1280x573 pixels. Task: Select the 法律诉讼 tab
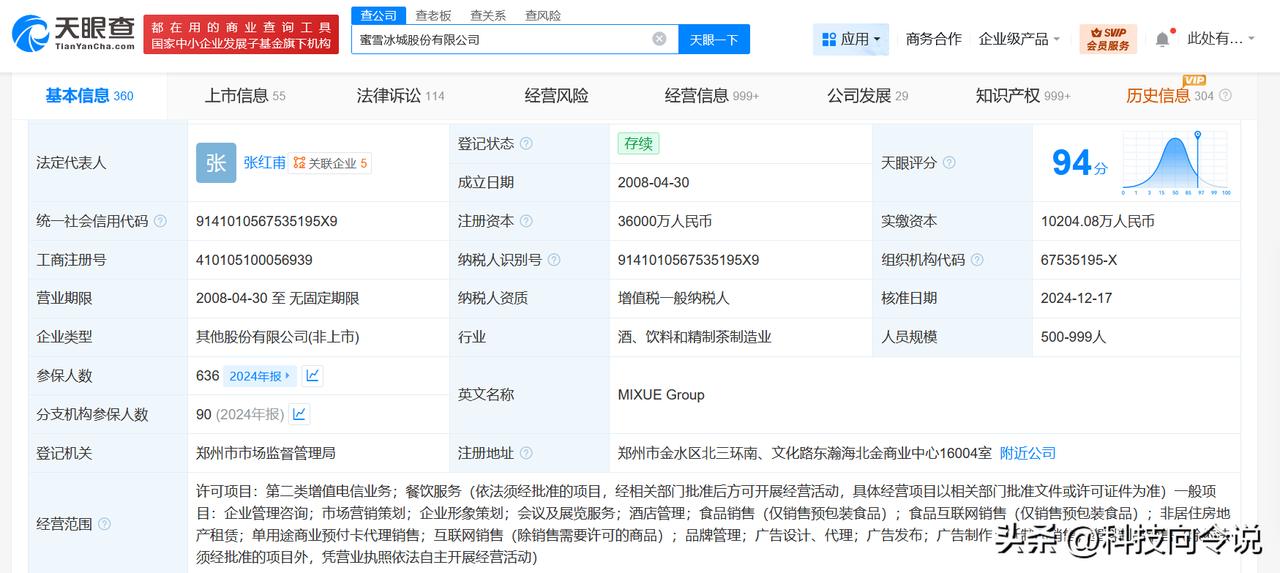click(400, 96)
